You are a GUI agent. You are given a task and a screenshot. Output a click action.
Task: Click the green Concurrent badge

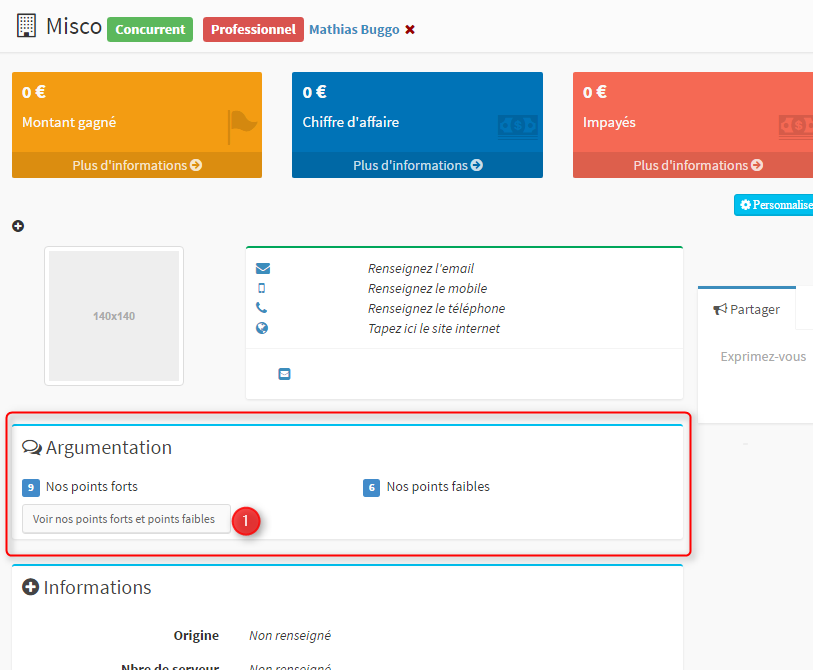(x=150, y=30)
